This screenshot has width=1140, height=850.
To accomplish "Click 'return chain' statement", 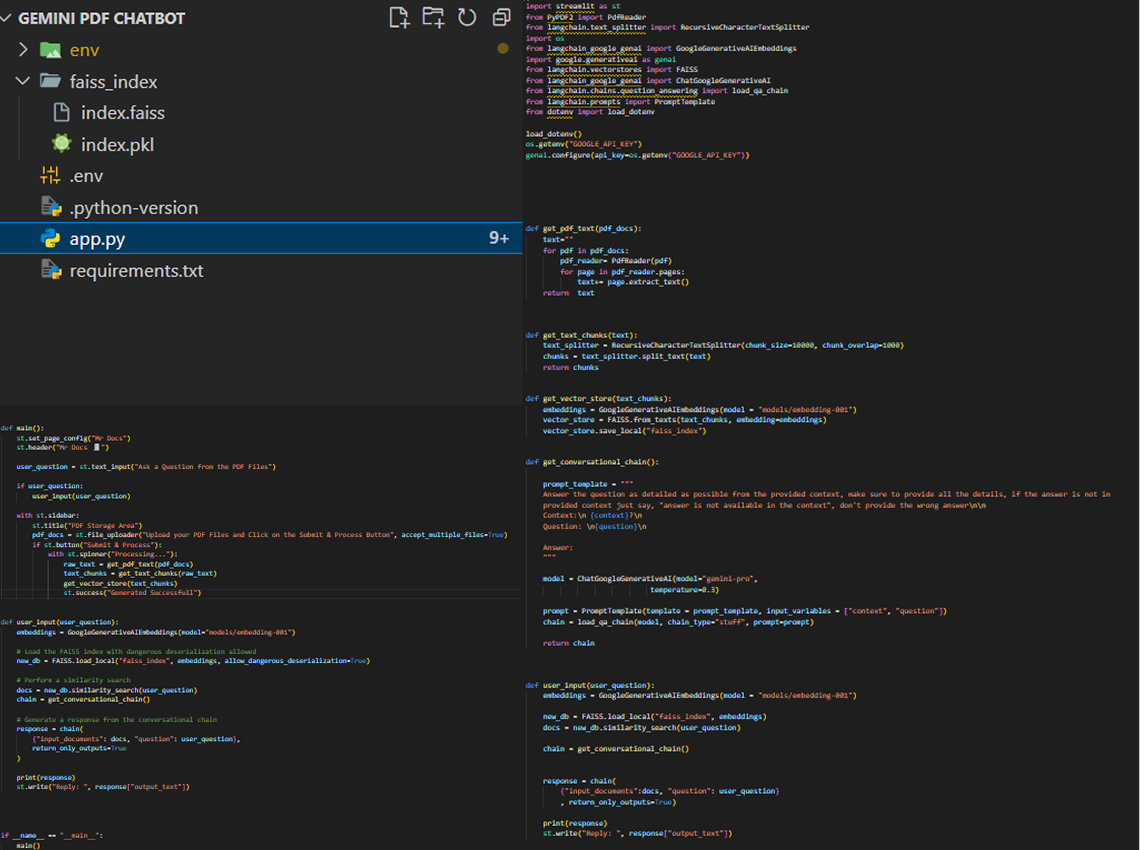I will (x=569, y=643).
